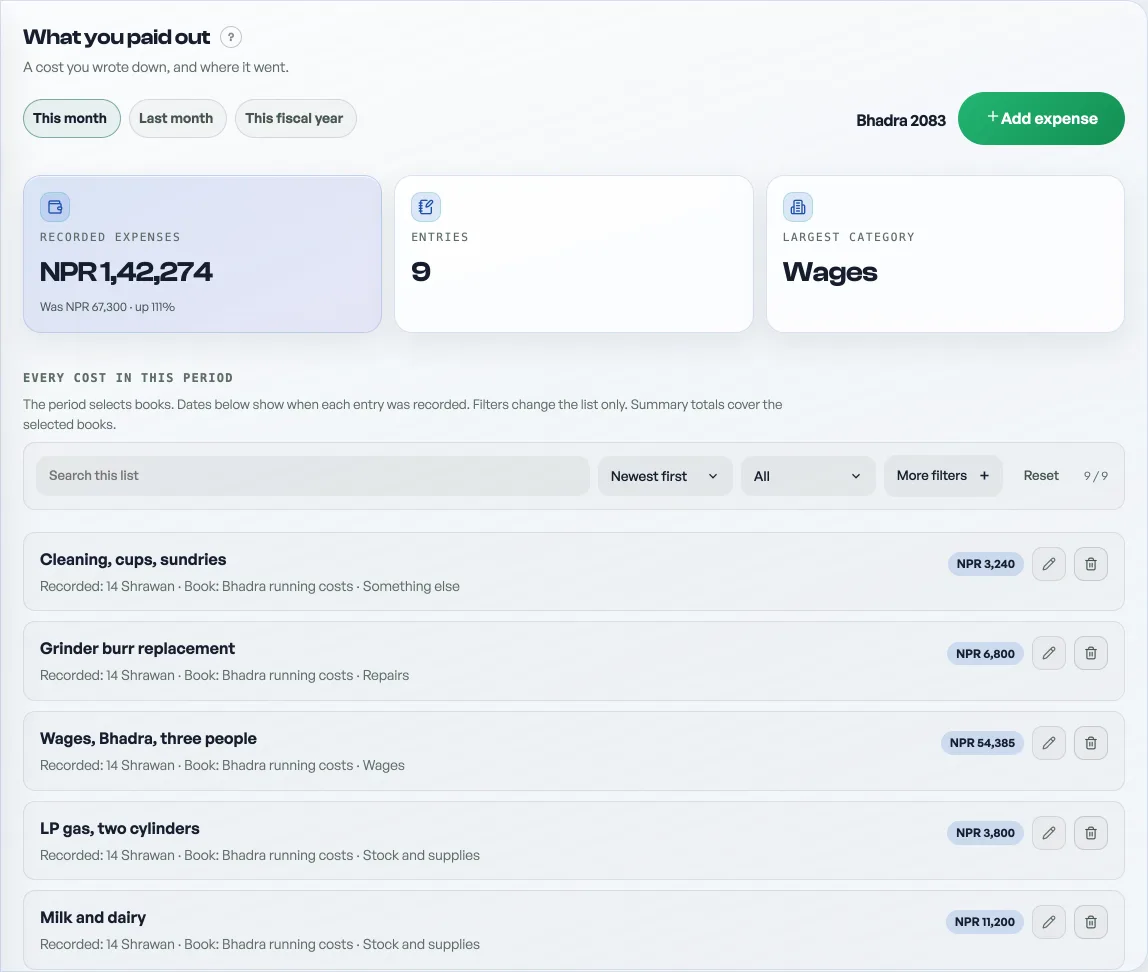Click the Wages largest category value
The height and width of the screenshot is (972, 1148).
830,272
